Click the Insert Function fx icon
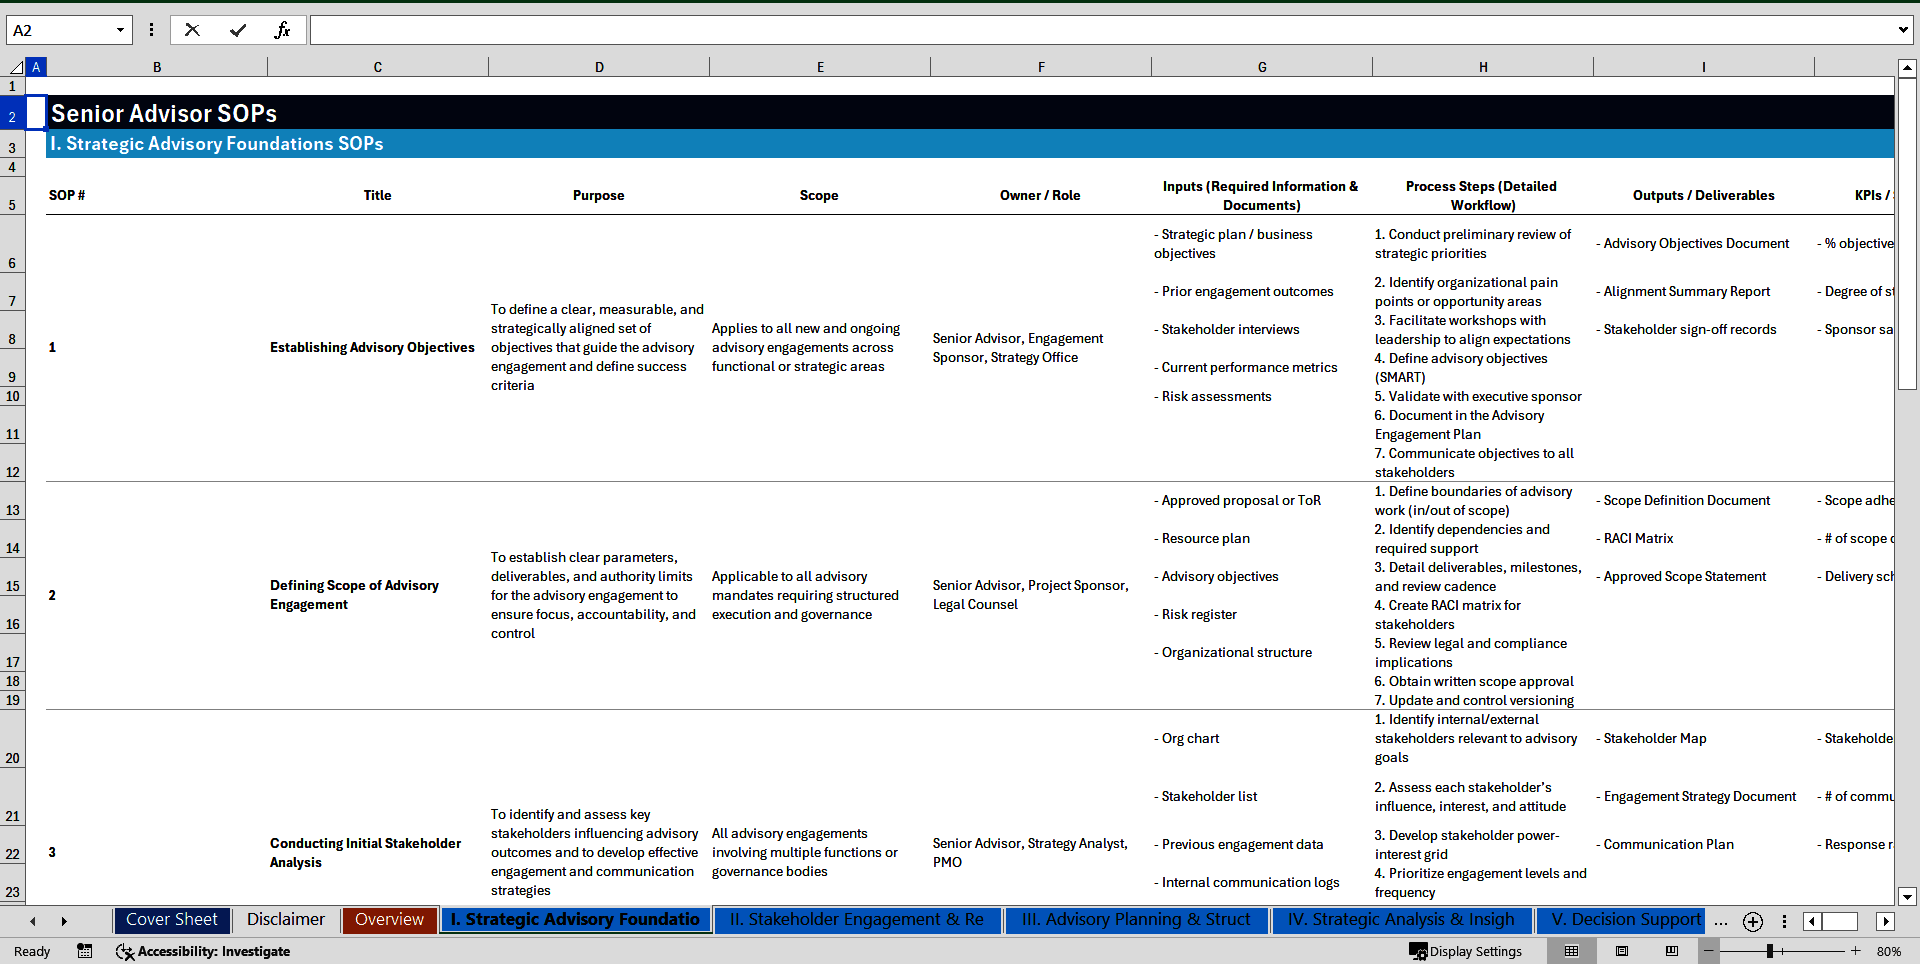 pyautogui.click(x=282, y=30)
